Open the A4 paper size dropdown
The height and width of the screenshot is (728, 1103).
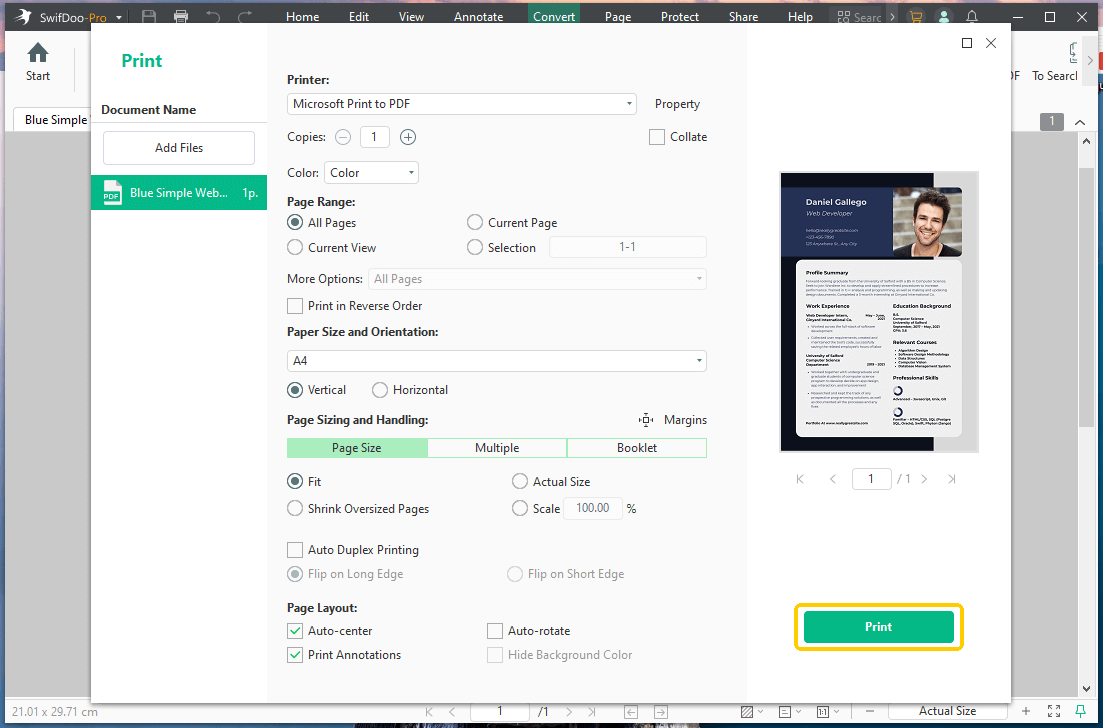[496, 362]
